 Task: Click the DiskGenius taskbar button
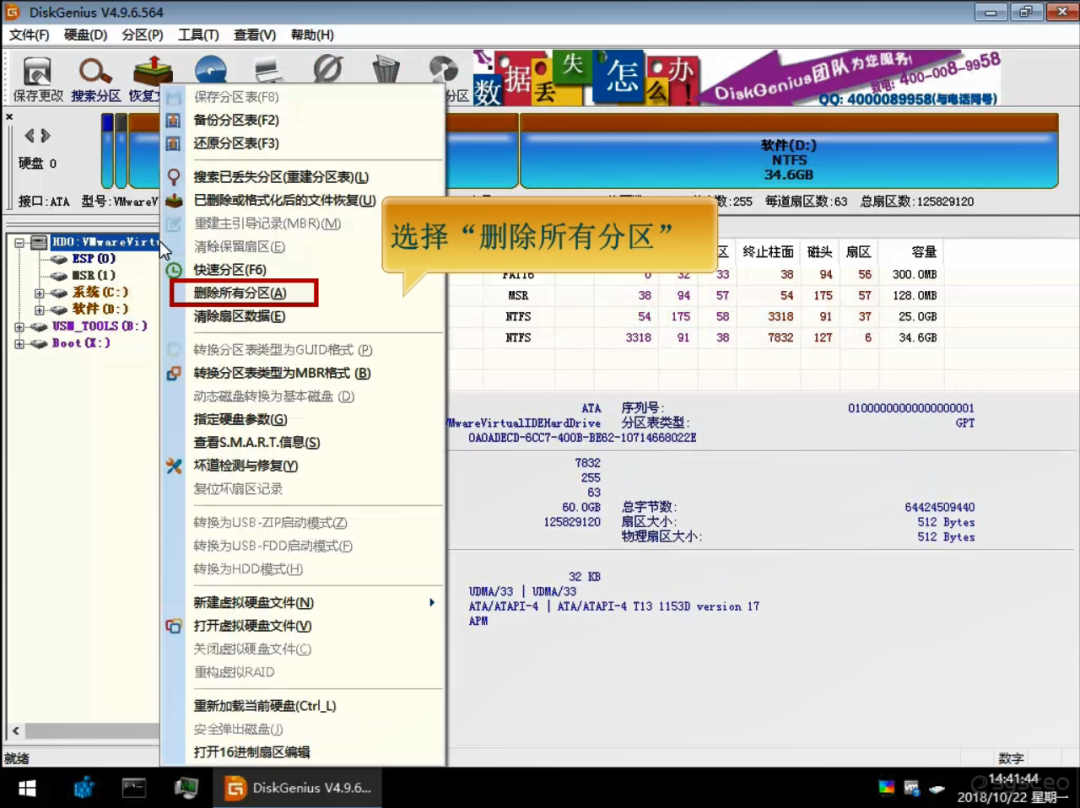[298, 787]
